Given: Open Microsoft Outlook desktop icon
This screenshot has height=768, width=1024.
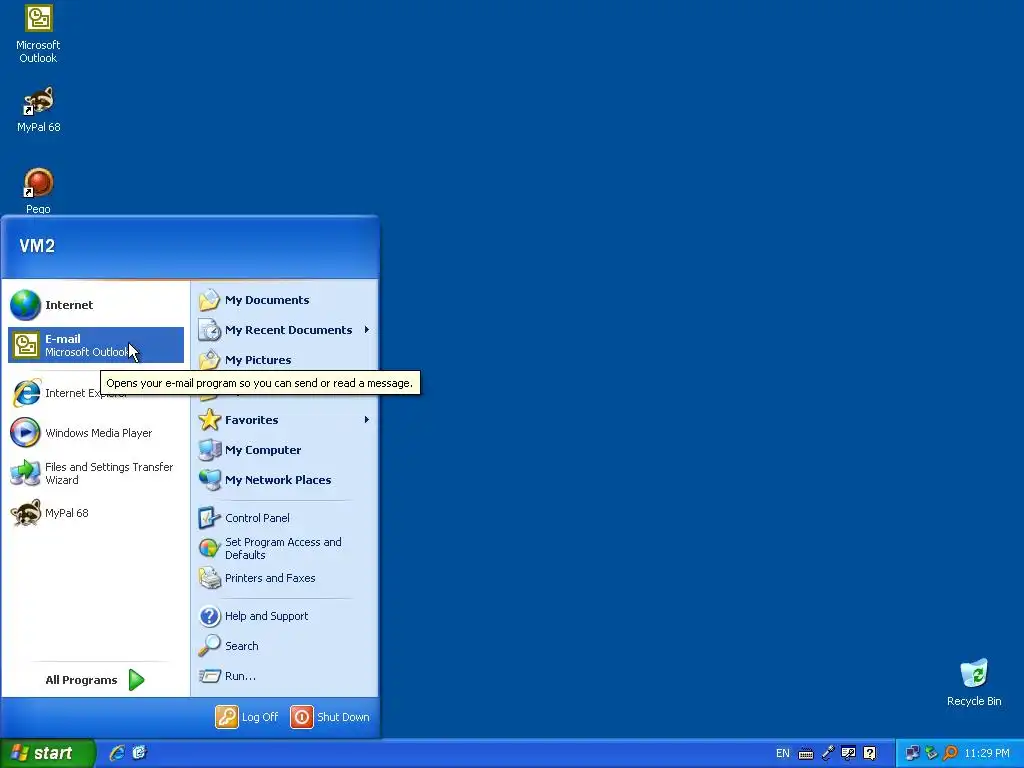Looking at the screenshot, I should [x=38, y=34].
